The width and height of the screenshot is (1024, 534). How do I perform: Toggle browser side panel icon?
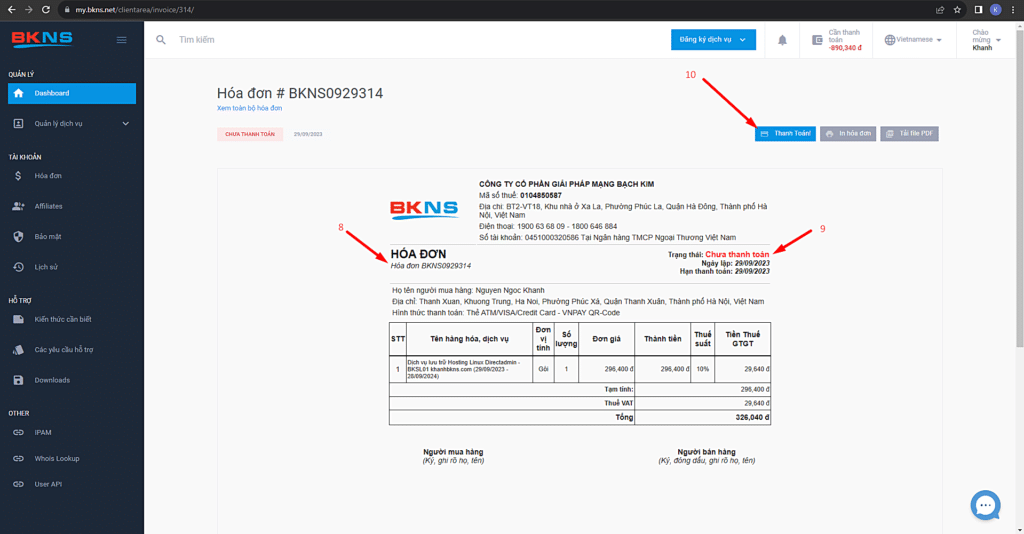(x=978, y=10)
